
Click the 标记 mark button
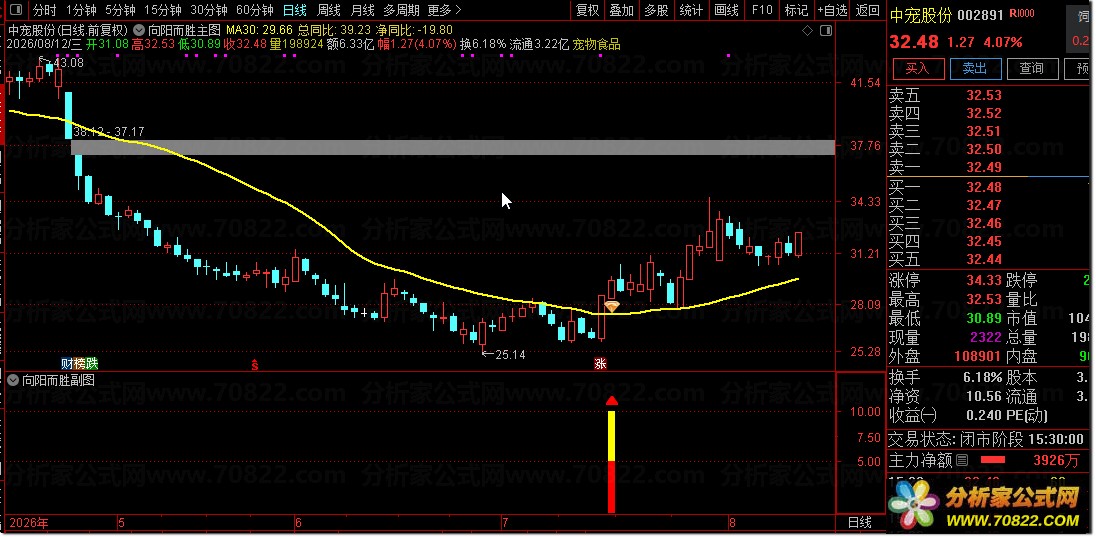click(x=796, y=10)
